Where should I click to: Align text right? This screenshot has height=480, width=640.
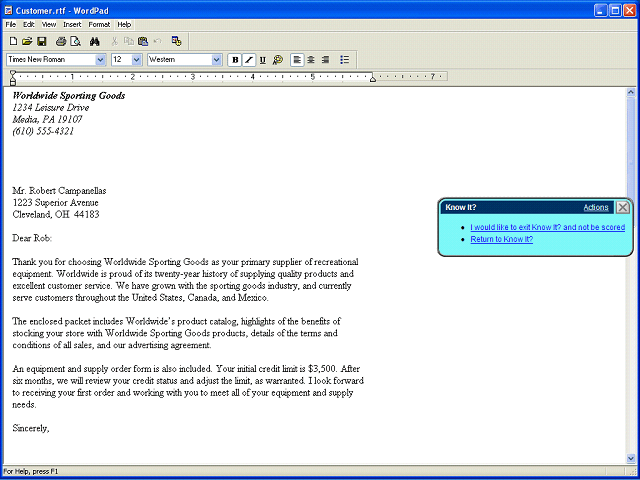[325, 60]
